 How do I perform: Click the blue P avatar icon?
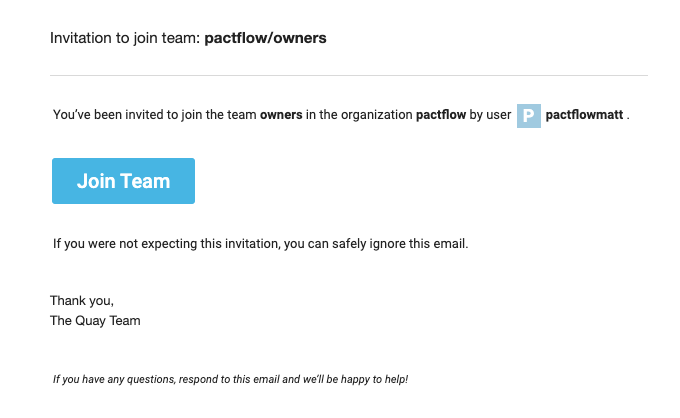tap(528, 115)
